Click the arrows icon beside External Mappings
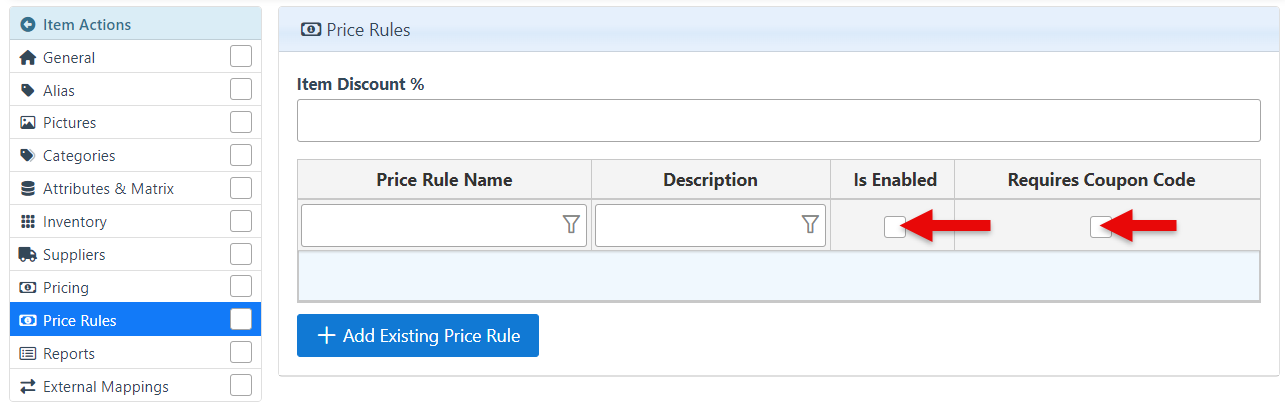Screen dimensions: 1285x416 click(28, 387)
